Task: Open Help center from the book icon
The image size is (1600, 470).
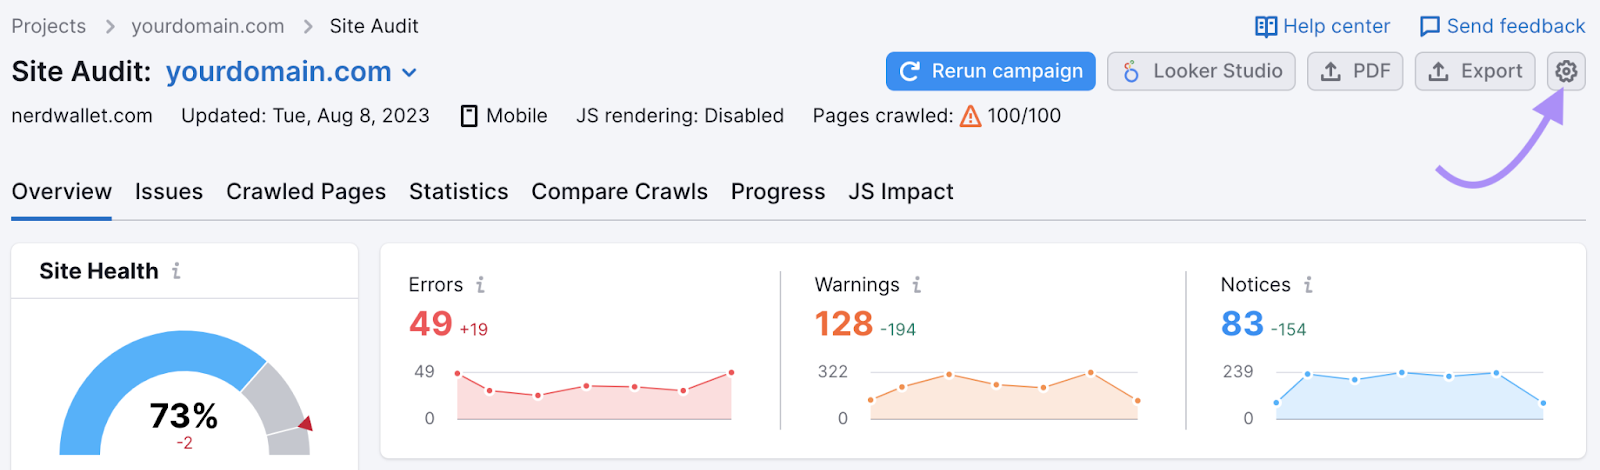Action: point(1266,27)
